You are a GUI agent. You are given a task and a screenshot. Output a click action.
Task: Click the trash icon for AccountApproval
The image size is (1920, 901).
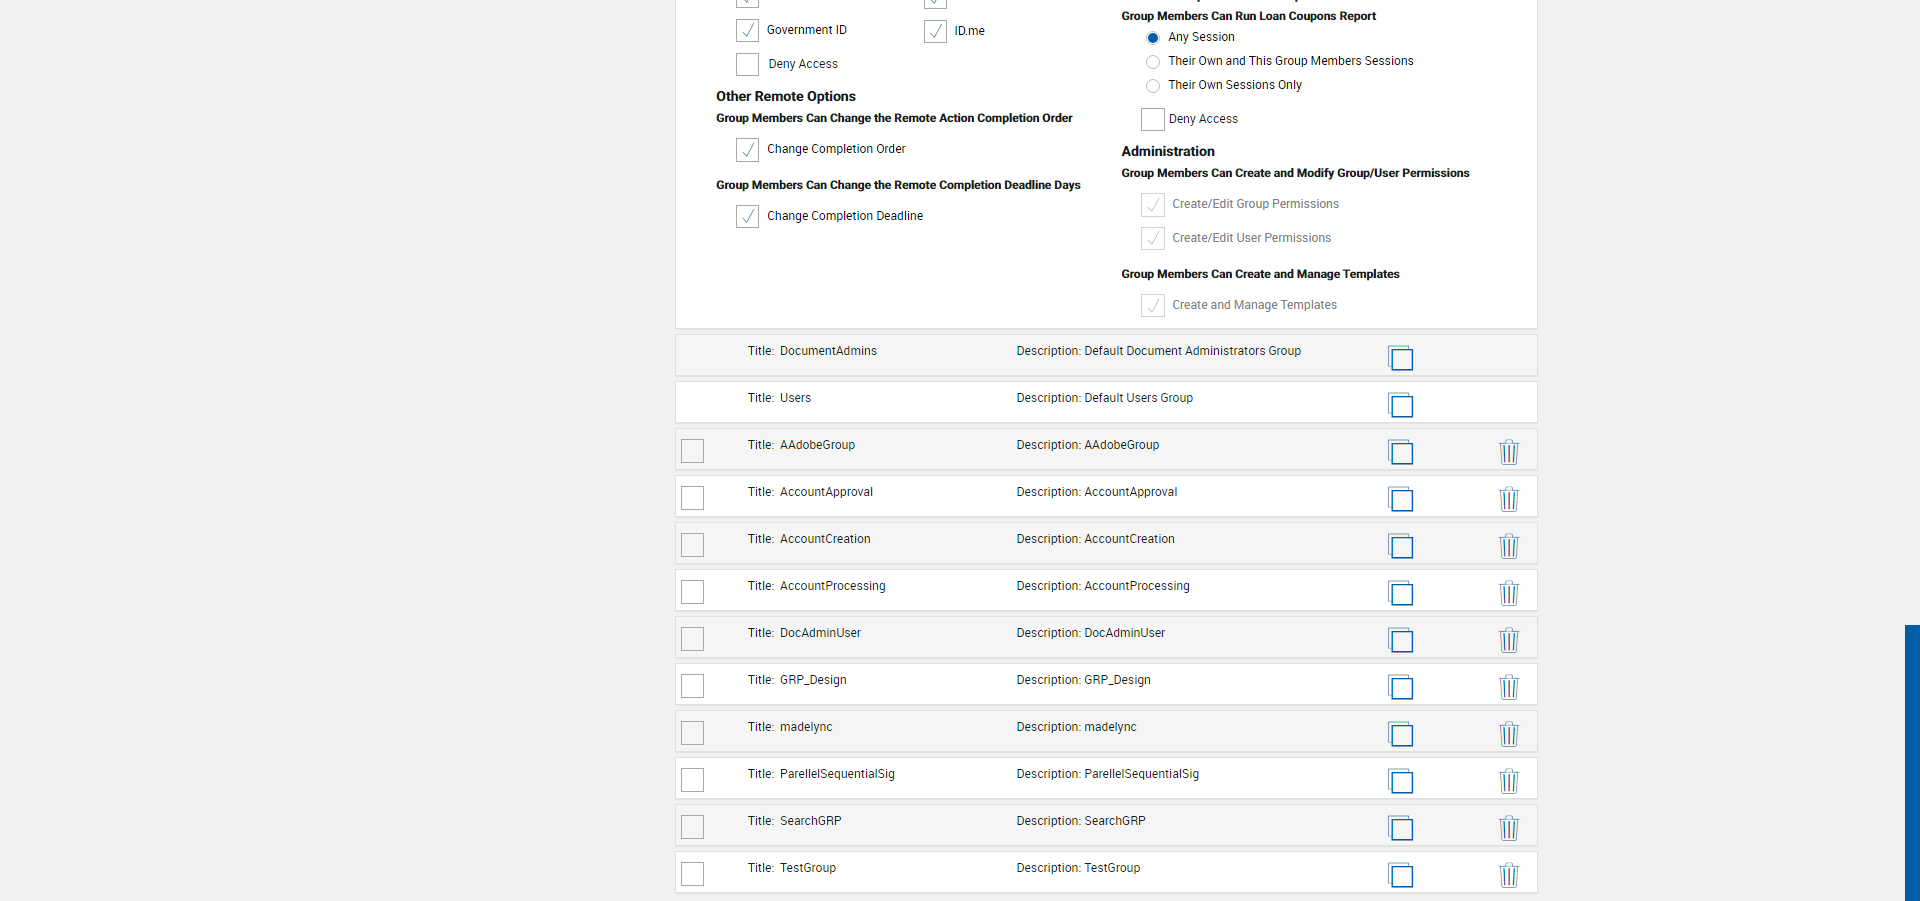[x=1509, y=499]
